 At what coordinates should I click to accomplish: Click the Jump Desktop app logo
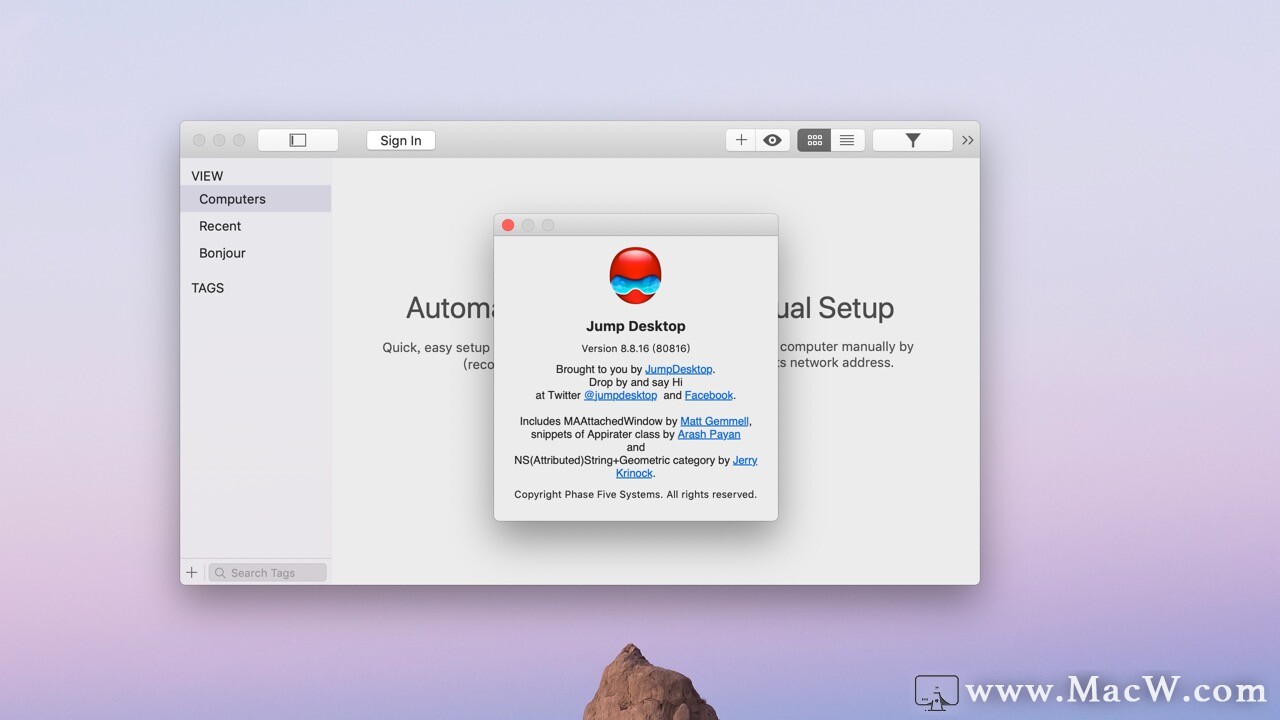pyautogui.click(x=636, y=276)
